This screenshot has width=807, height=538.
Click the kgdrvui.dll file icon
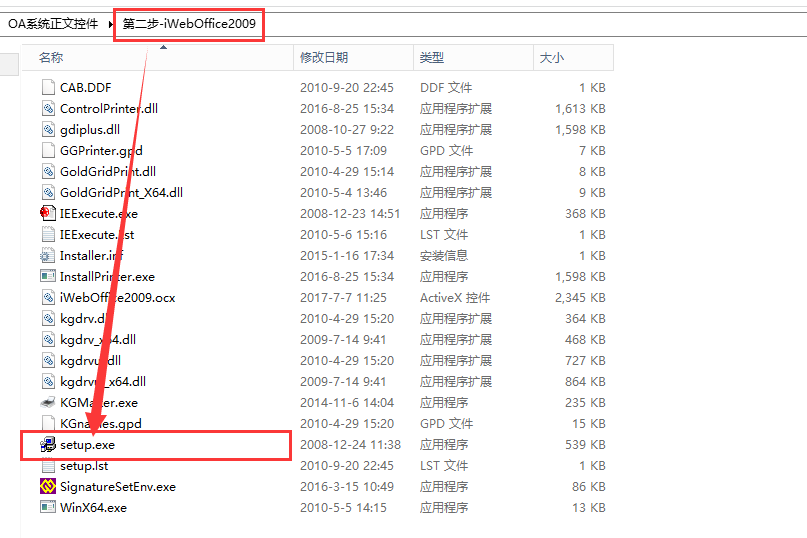(x=48, y=360)
